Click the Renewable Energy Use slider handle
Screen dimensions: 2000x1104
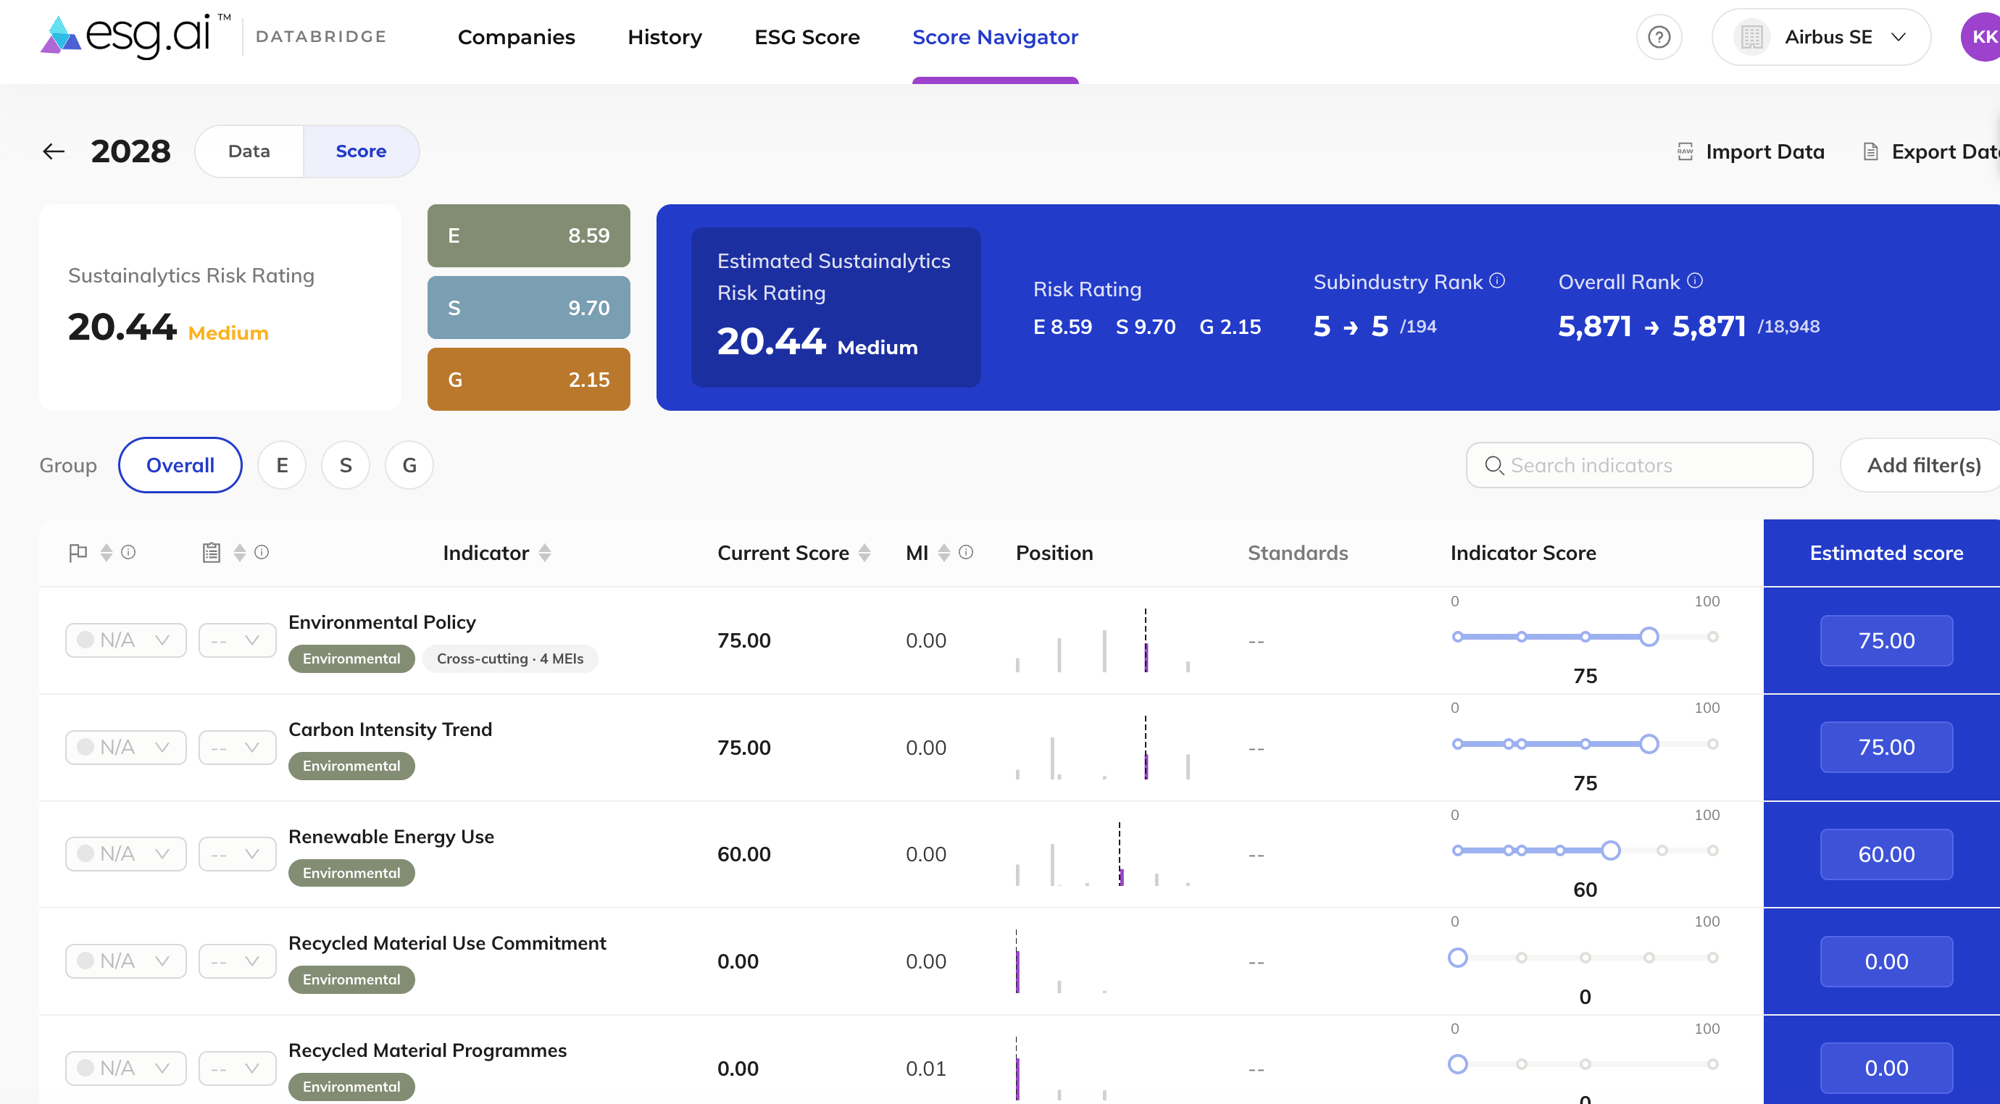(1610, 851)
